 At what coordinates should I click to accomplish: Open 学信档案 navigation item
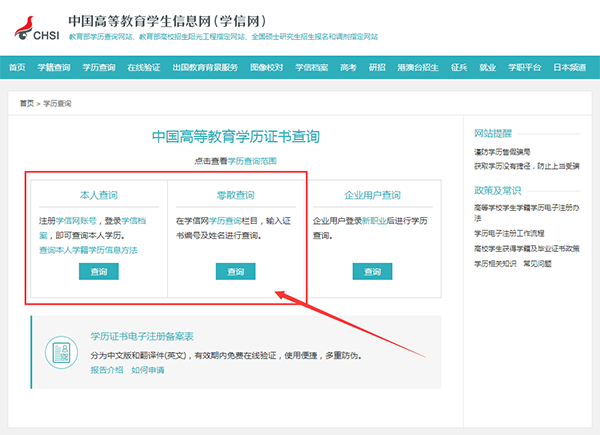tap(311, 68)
